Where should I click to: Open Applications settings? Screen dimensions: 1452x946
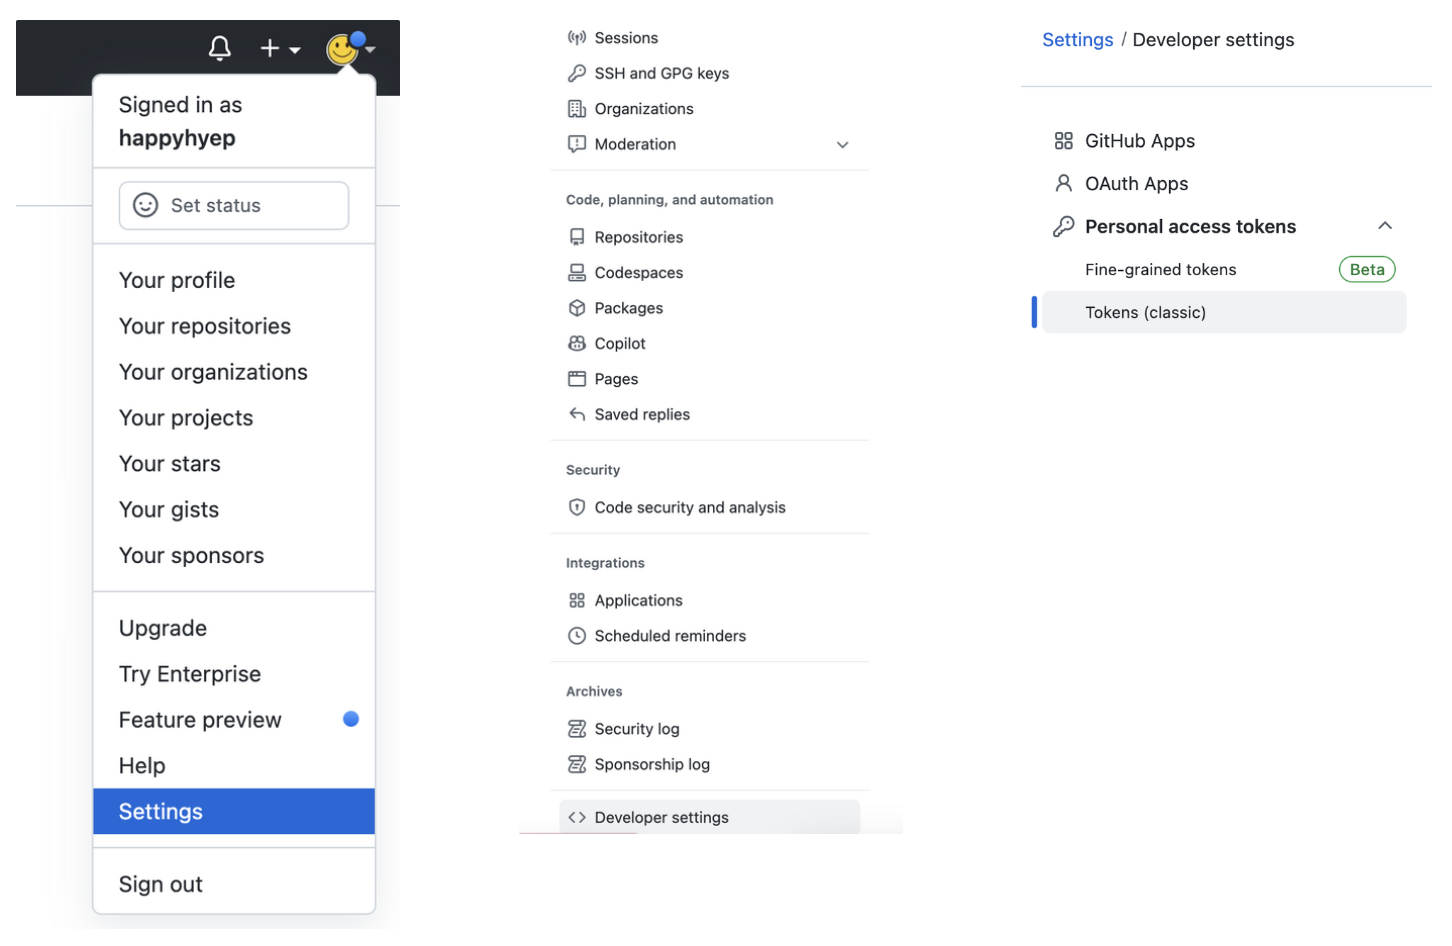point(639,600)
